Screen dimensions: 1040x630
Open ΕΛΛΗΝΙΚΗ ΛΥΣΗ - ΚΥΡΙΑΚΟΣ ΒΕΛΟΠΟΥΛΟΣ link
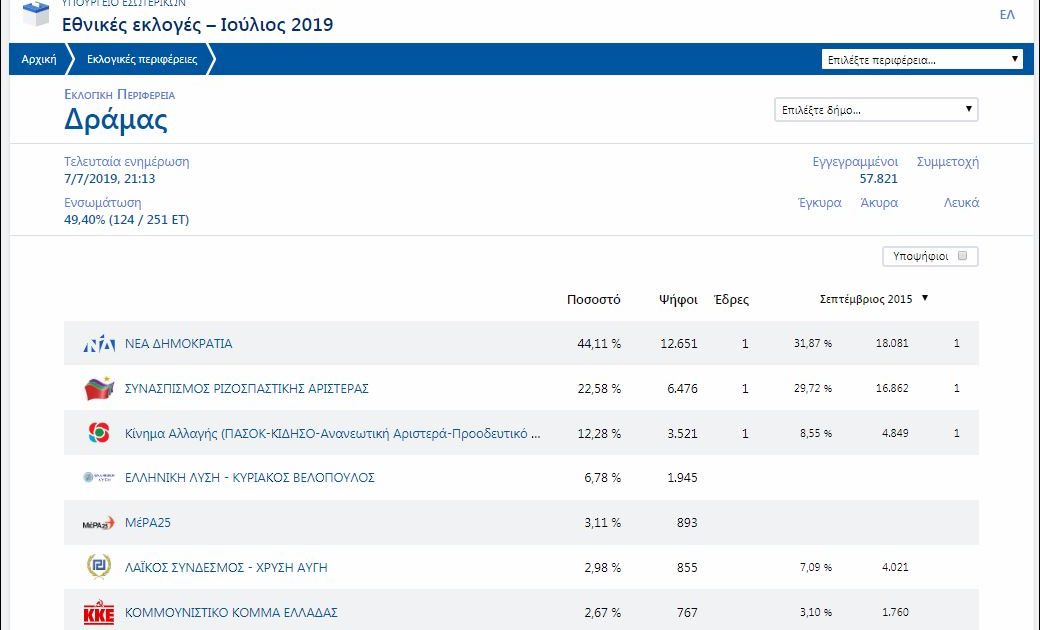249,477
